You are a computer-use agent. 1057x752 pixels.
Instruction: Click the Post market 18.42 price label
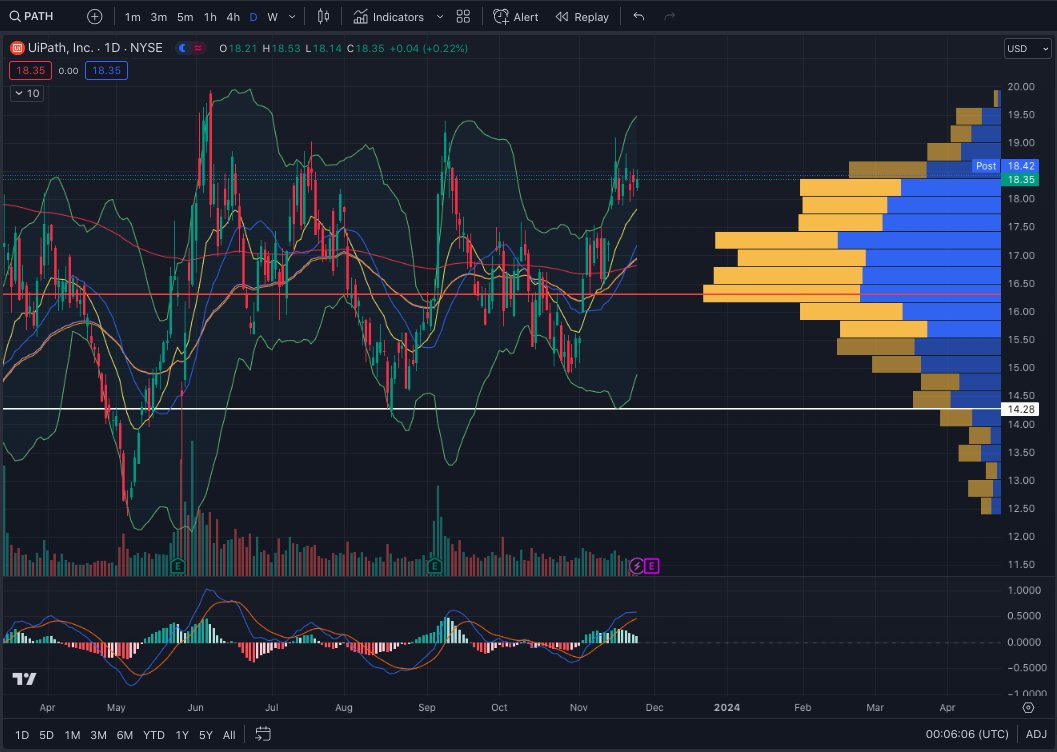tap(1004, 166)
